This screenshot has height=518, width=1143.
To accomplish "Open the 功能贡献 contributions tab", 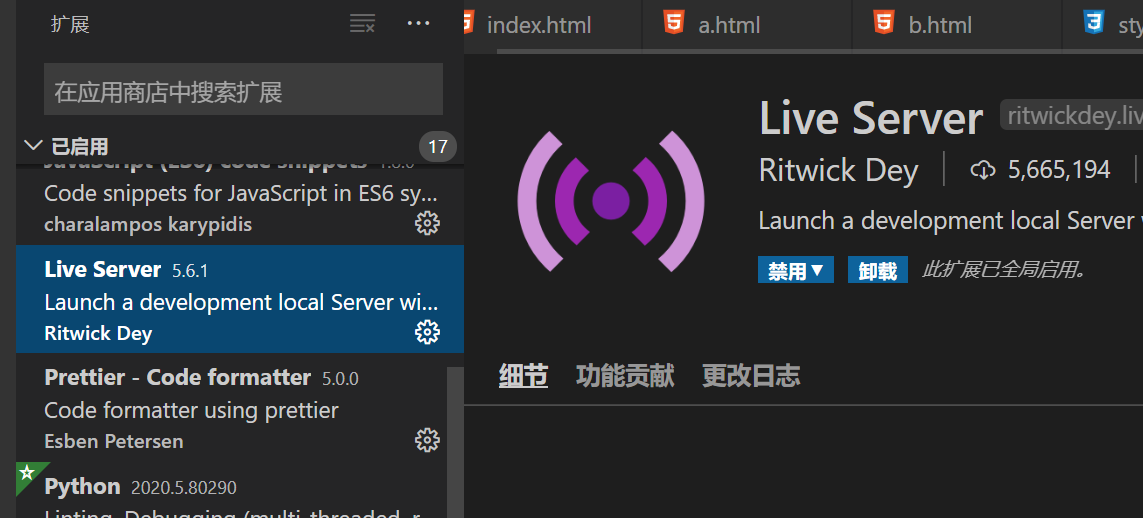I will (x=625, y=376).
